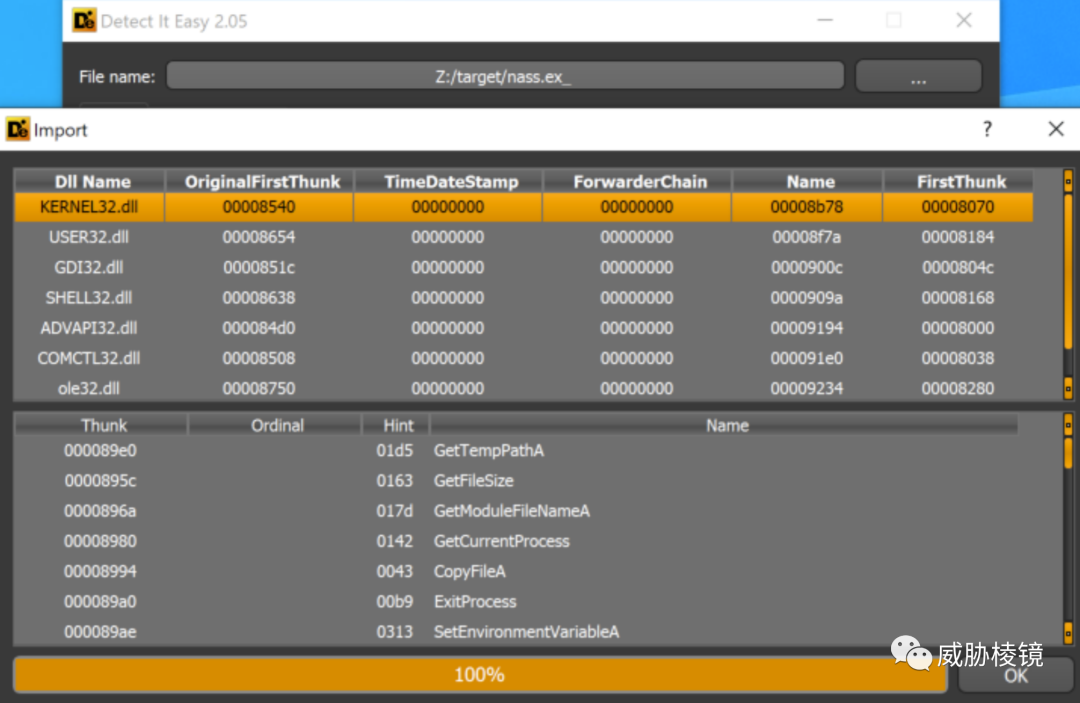This screenshot has height=703, width=1080.
Task: Click the thunk value 0000896a
Action: click(x=101, y=512)
